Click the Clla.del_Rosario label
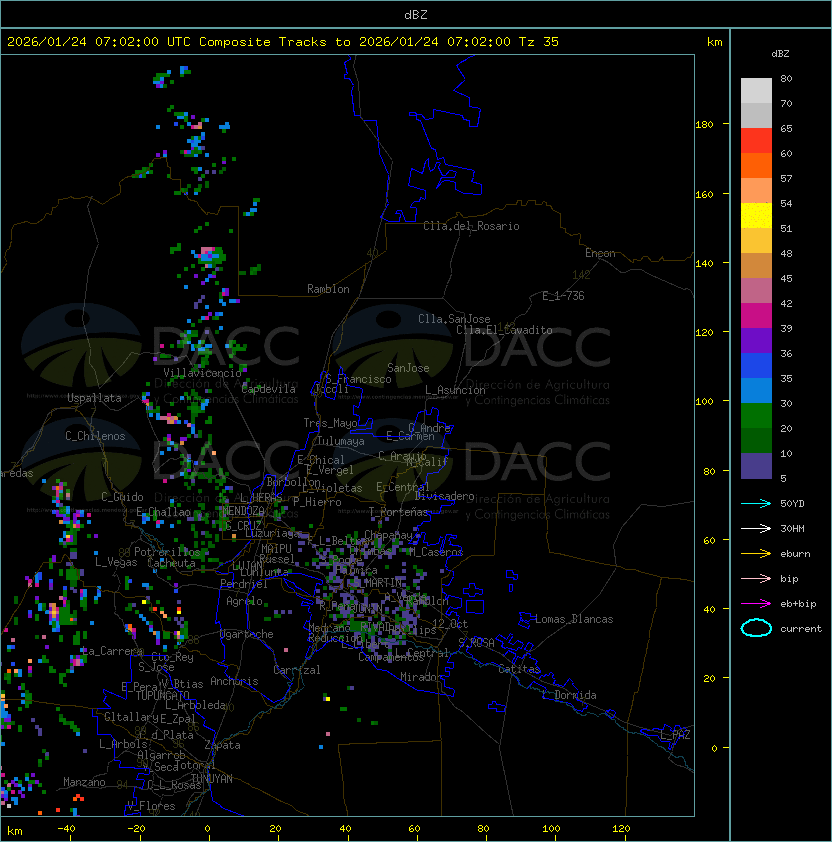Viewport: 832px width, 842px height. (x=471, y=227)
